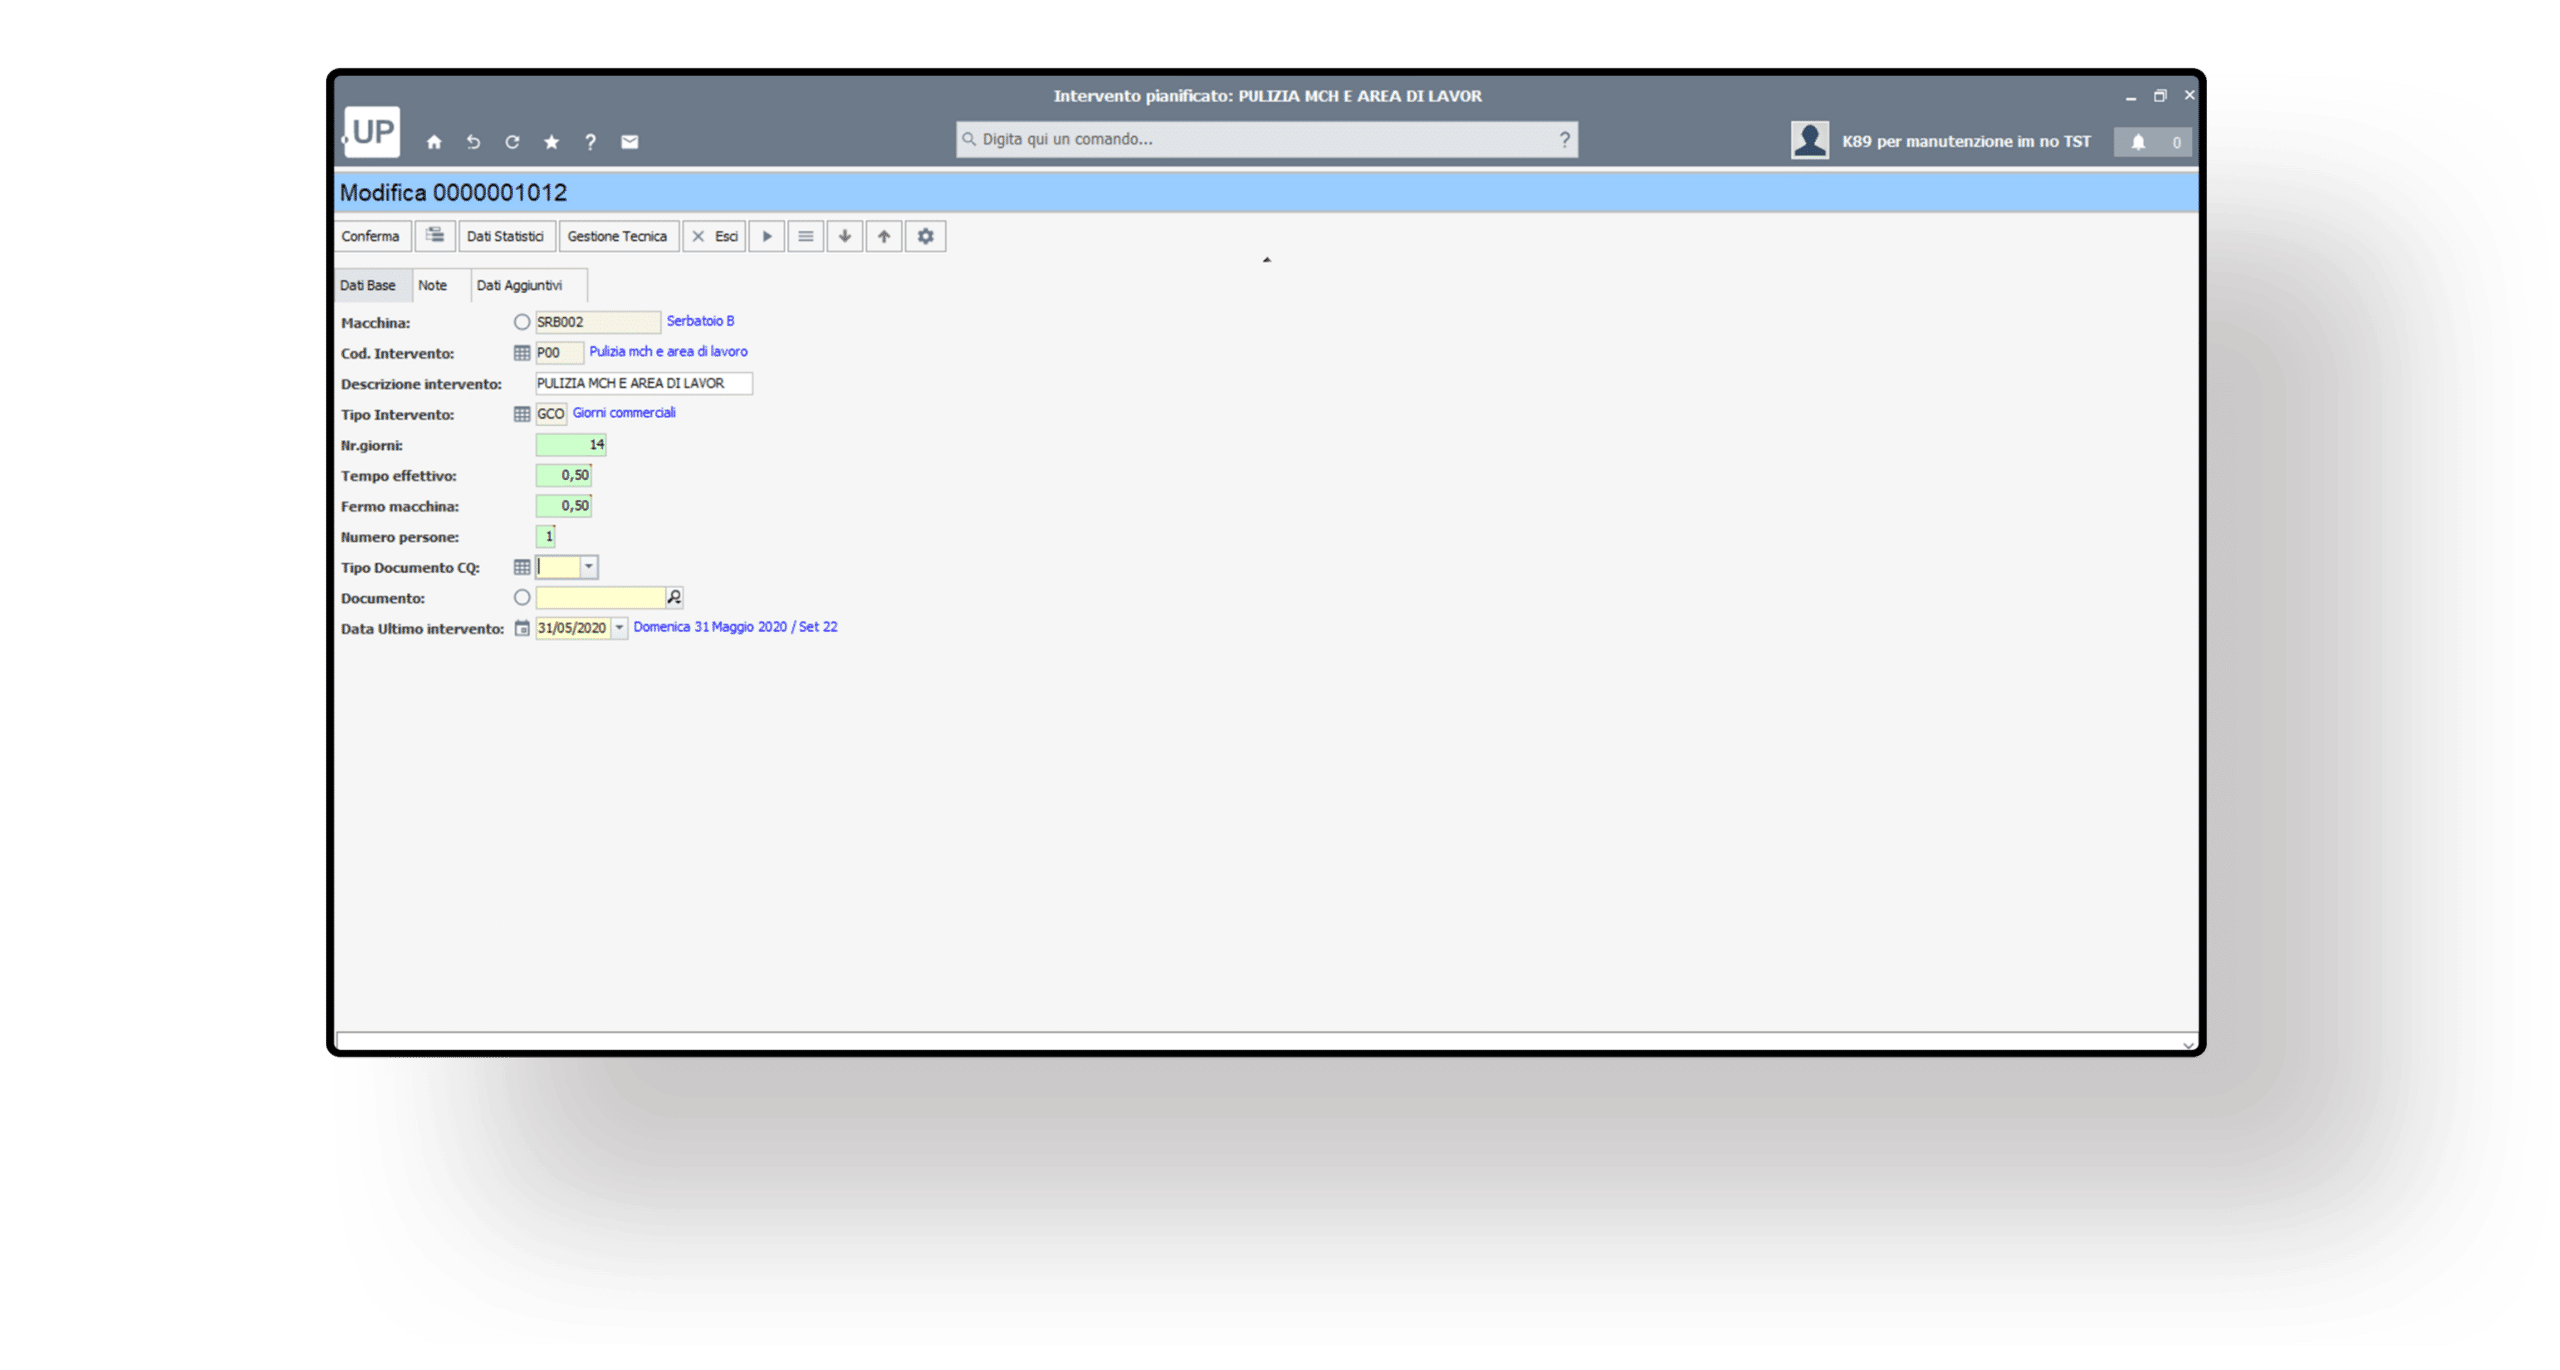Click the Gestione Tecnica button
2560x1370 pixels.
pos(617,237)
